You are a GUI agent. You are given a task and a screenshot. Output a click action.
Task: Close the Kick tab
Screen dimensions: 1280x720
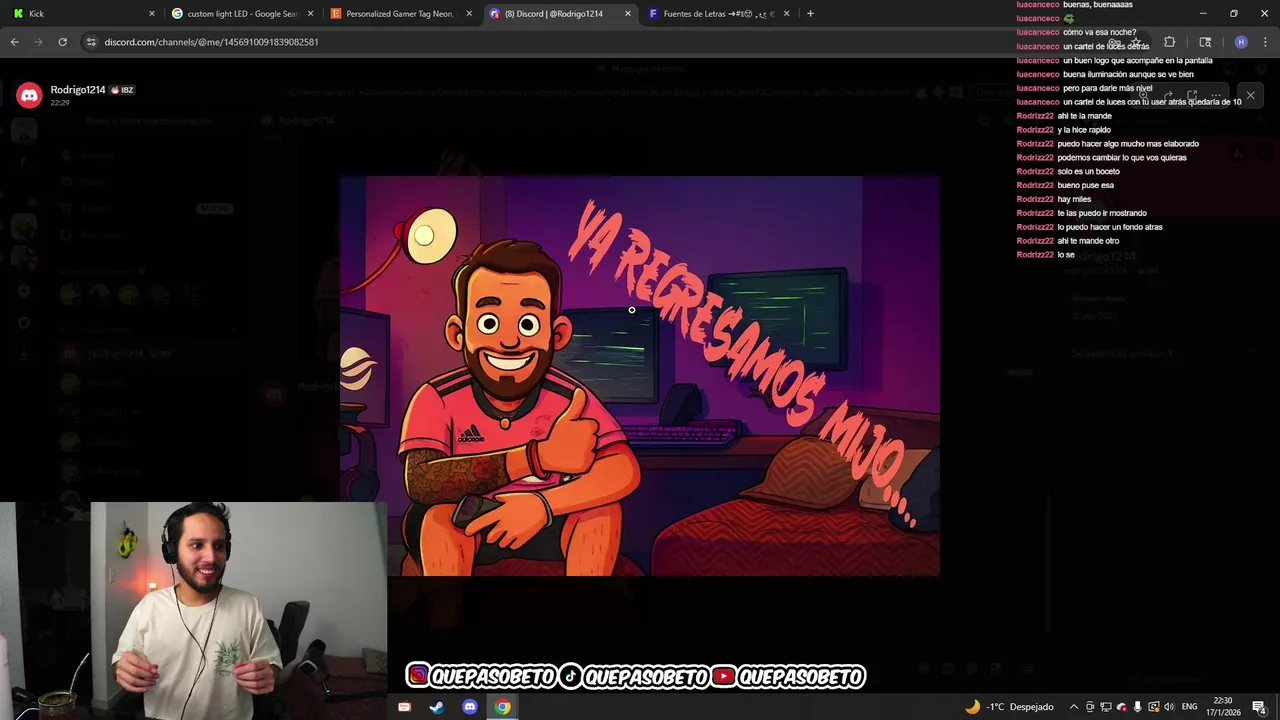pos(152,13)
